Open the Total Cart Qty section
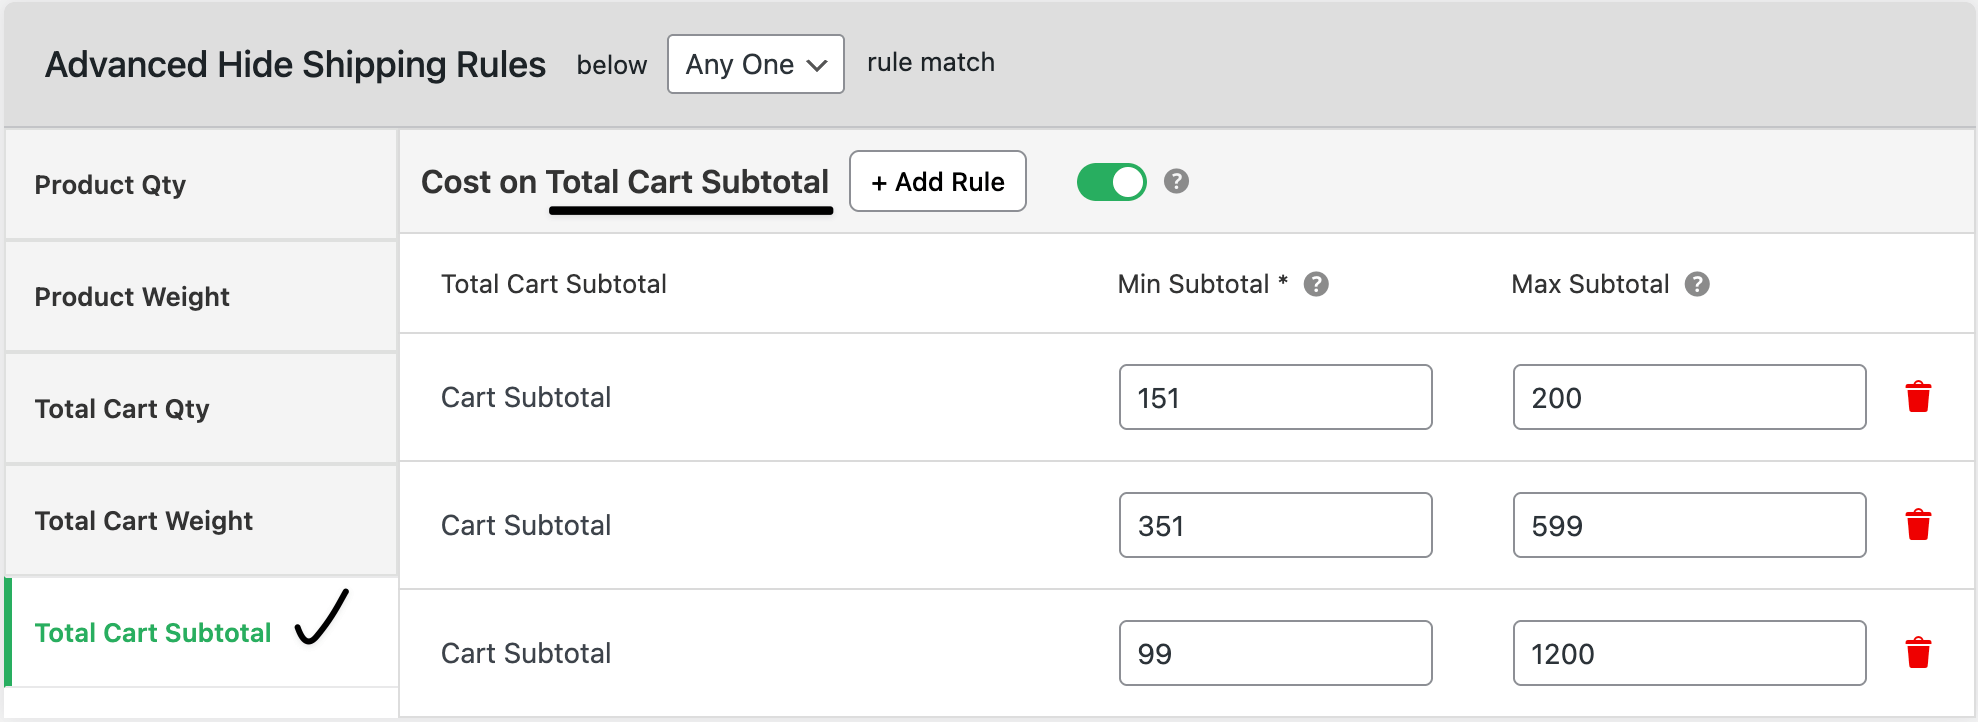 click(122, 408)
